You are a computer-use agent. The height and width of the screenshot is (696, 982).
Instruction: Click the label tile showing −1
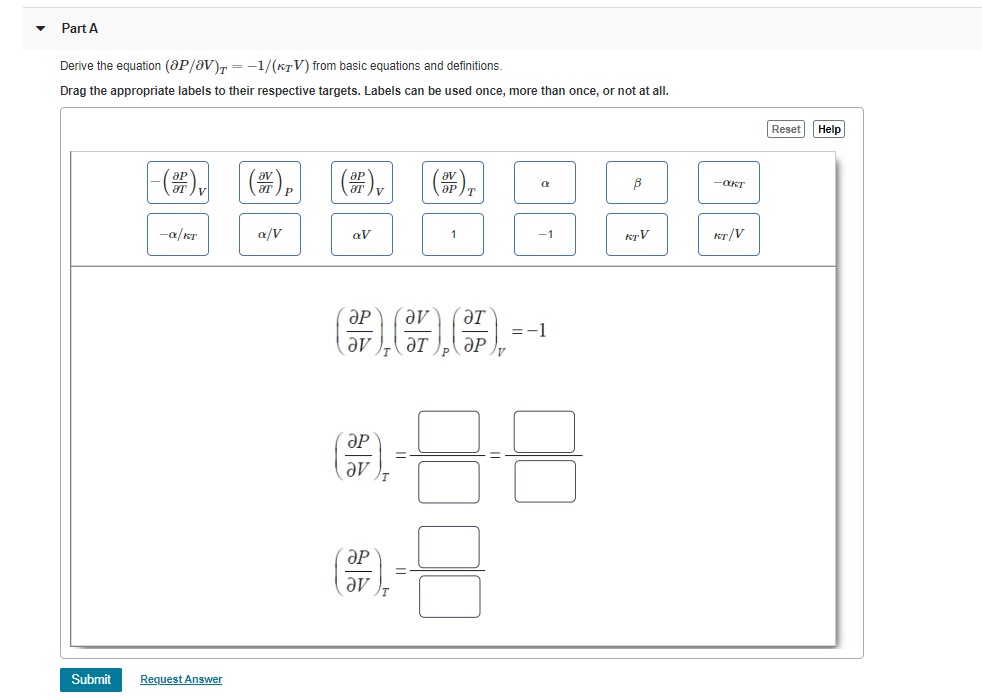click(x=545, y=234)
